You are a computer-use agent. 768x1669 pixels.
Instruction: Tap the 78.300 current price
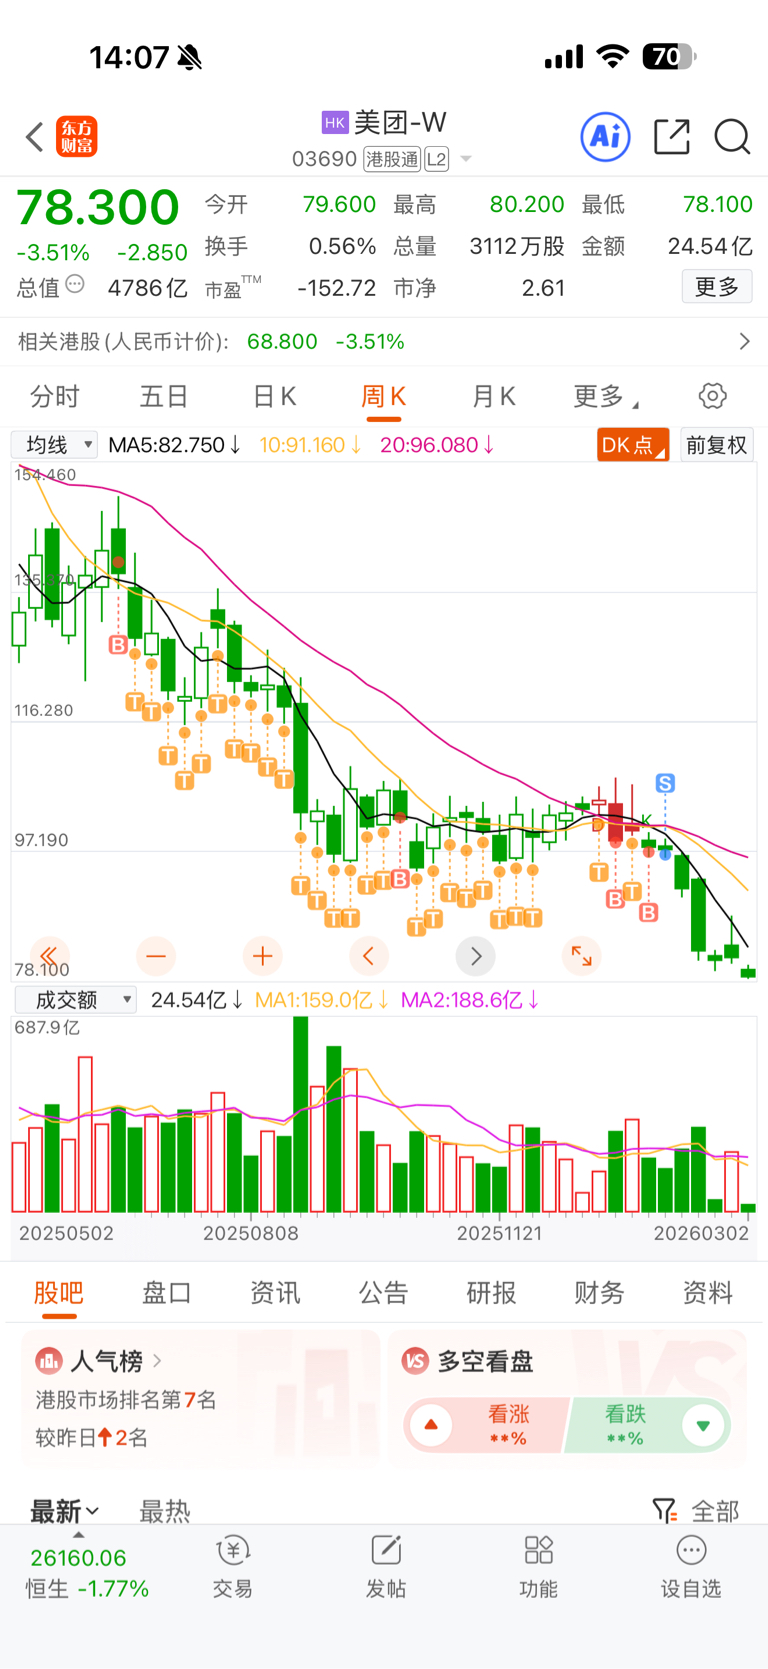98,208
